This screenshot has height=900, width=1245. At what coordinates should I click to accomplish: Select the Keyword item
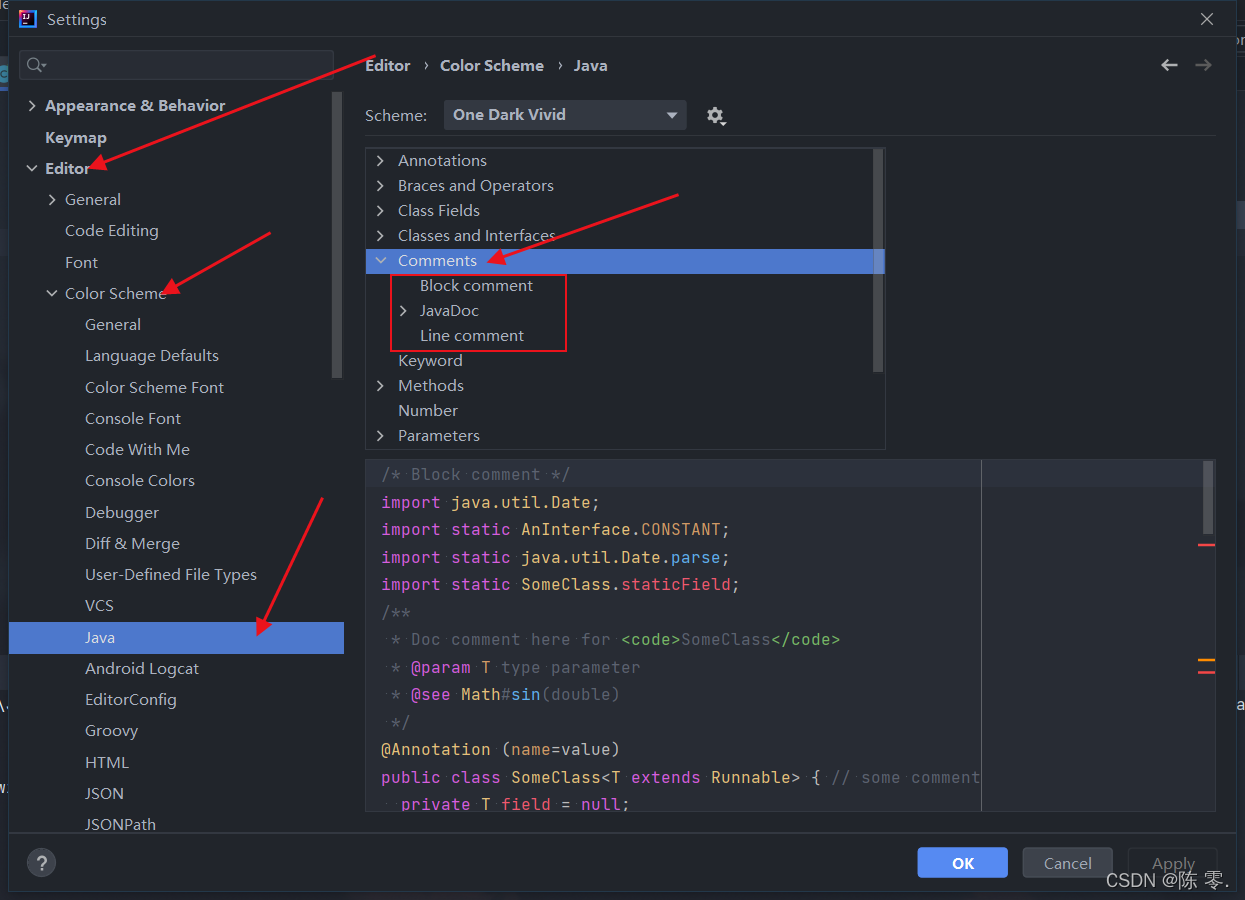click(x=430, y=361)
